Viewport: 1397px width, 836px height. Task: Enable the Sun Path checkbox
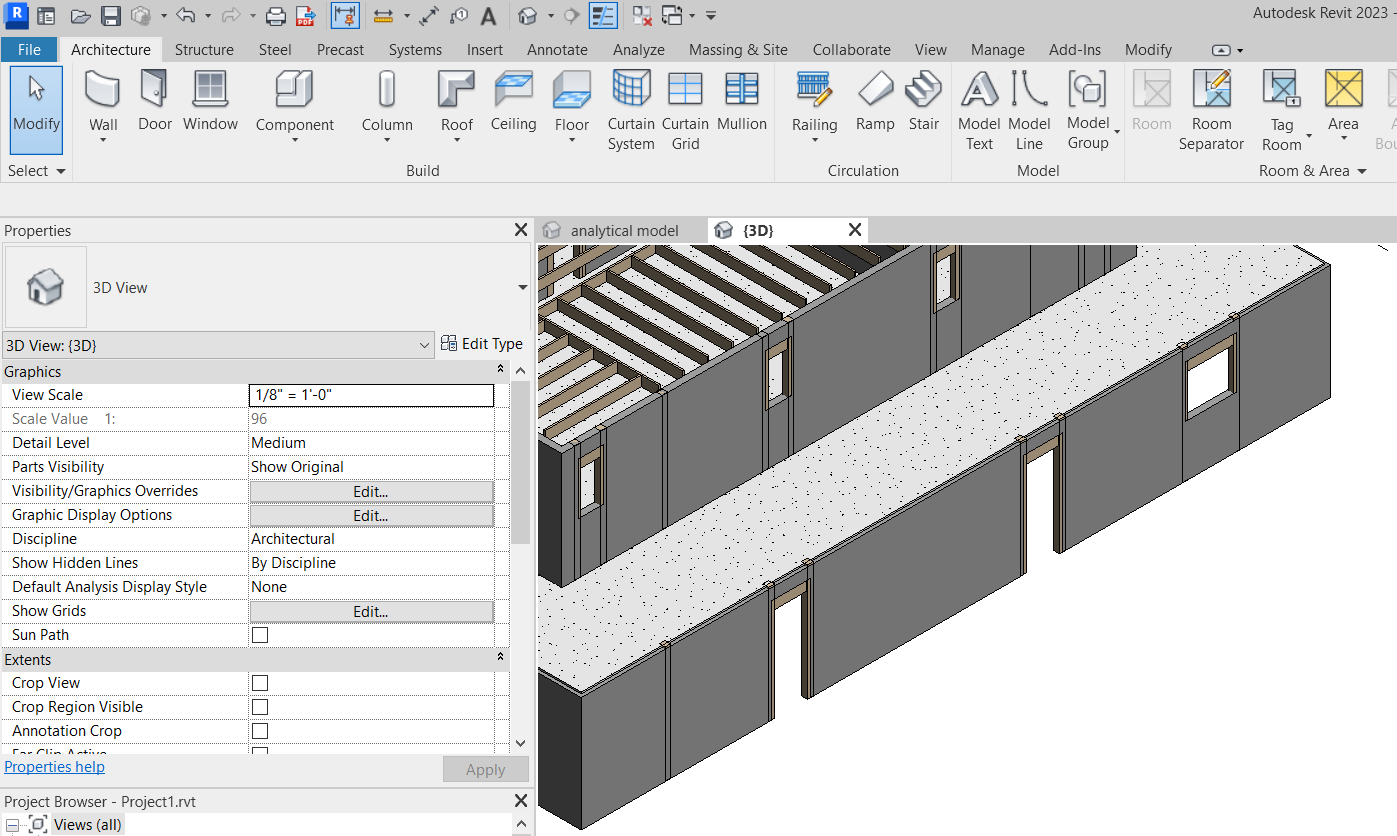pos(260,635)
